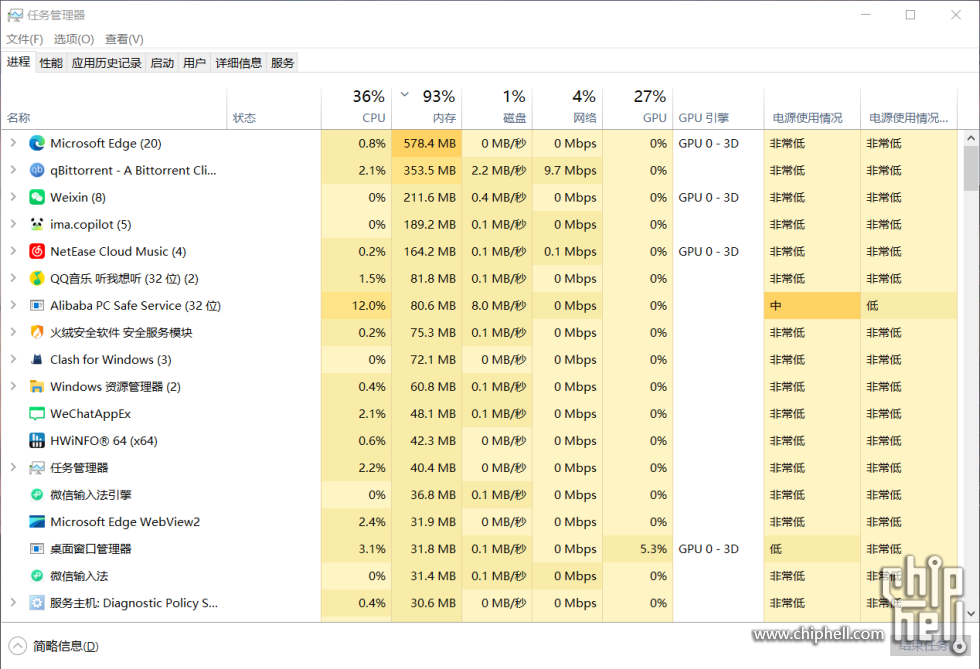Switch to the 启动 tab

point(162,63)
